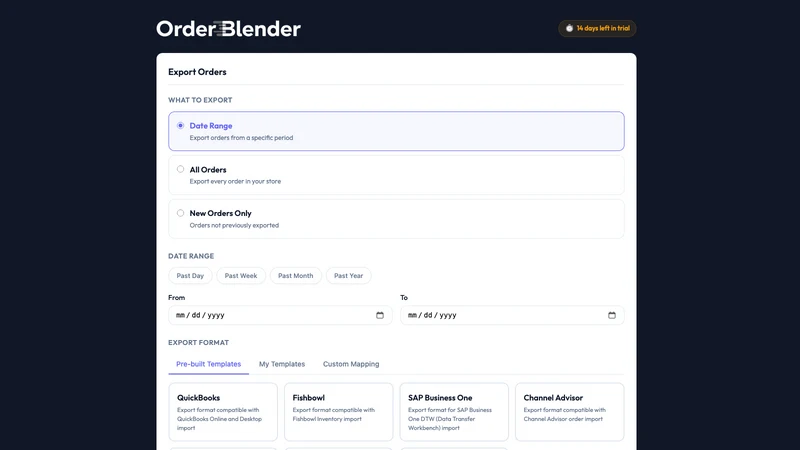The height and width of the screenshot is (450, 800).
Task: Select the New Orders Only radio button
Action: click(x=181, y=213)
